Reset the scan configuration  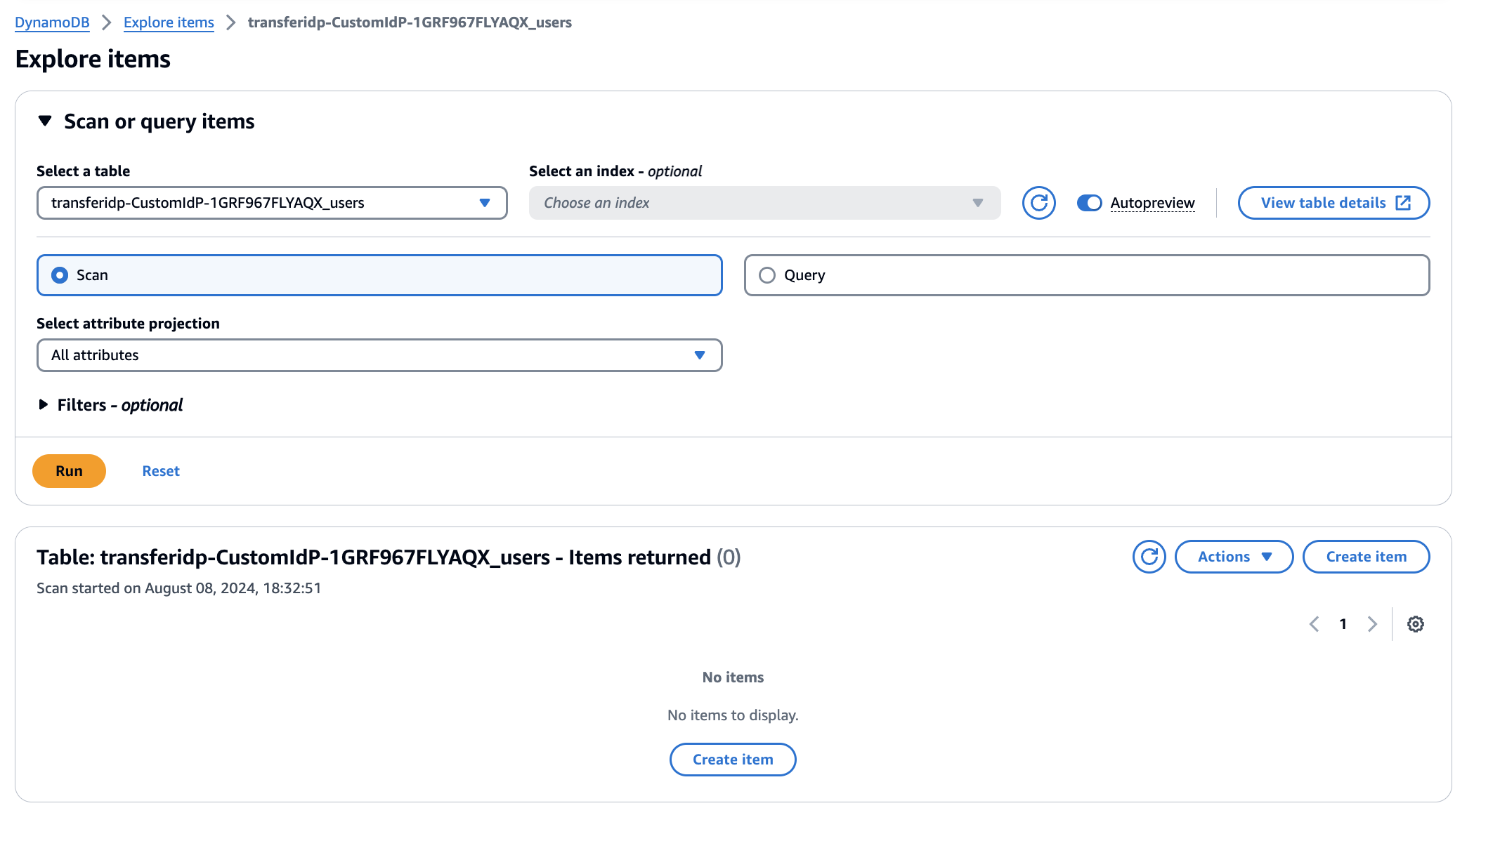coord(160,470)
